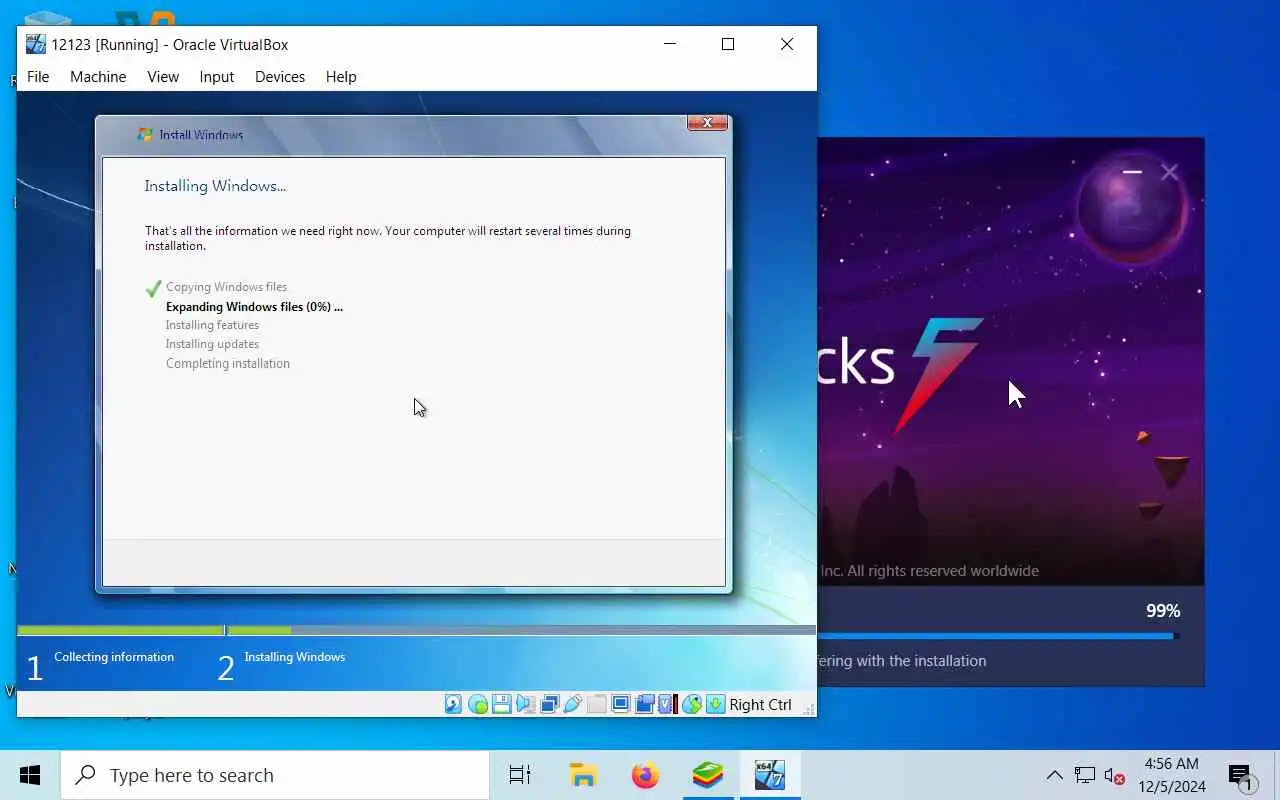Open the File menu in VirtualBox
This screenshot has height=800, width=1280.
(38, 77)
